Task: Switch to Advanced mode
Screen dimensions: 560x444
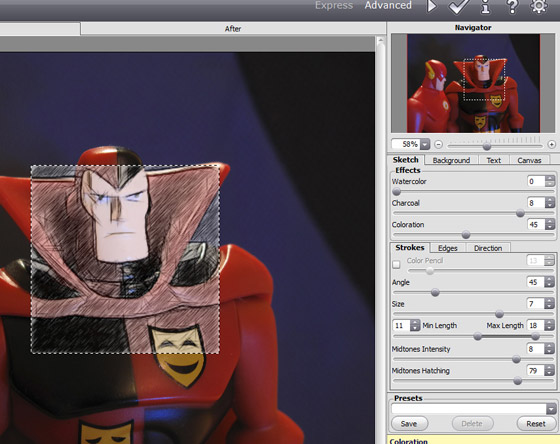Action: pyautogui.click(x=388, y=5)
